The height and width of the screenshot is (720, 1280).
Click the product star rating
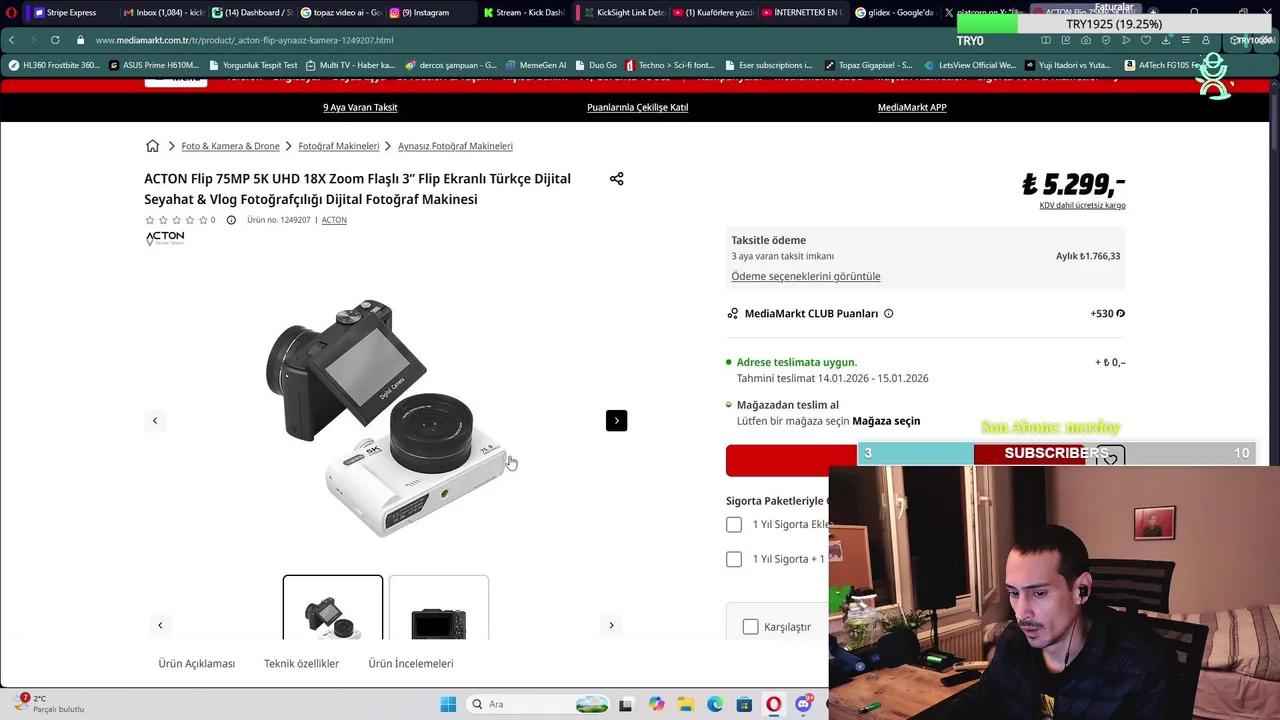click(176, 220)
